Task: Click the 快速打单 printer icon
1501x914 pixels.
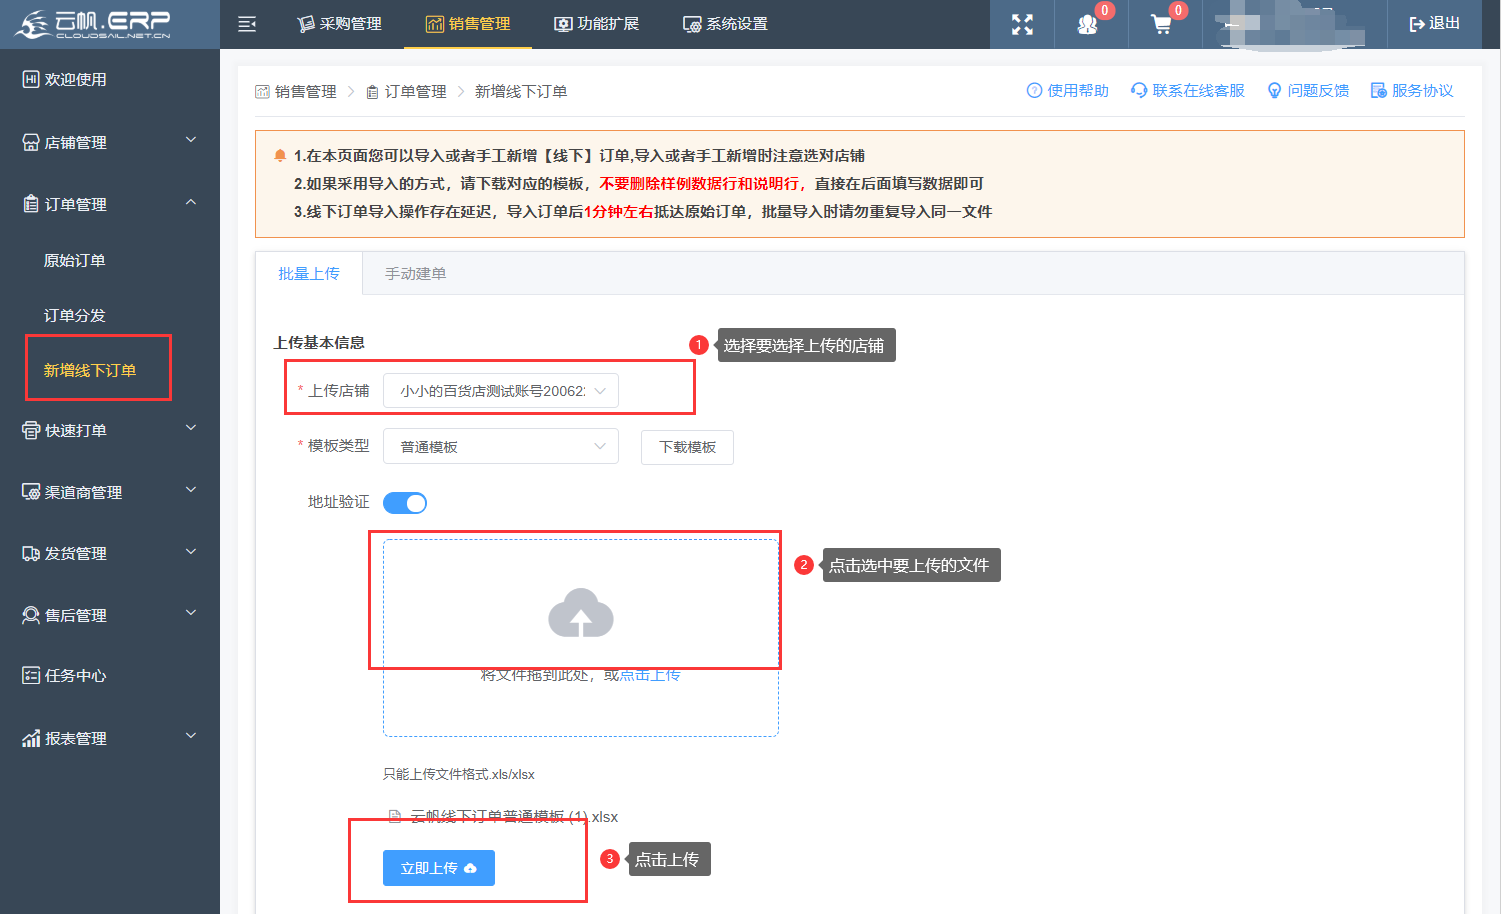Action: pos(31,430)
